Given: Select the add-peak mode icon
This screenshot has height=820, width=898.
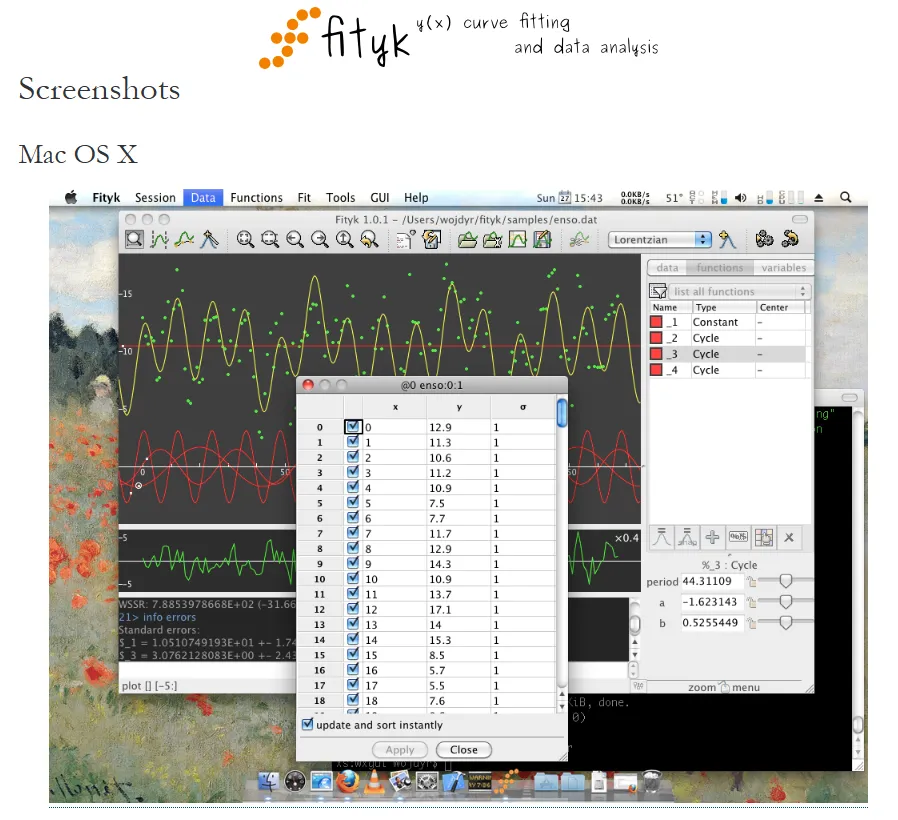Looking at the screenshot, I should [x=209, y=239].
